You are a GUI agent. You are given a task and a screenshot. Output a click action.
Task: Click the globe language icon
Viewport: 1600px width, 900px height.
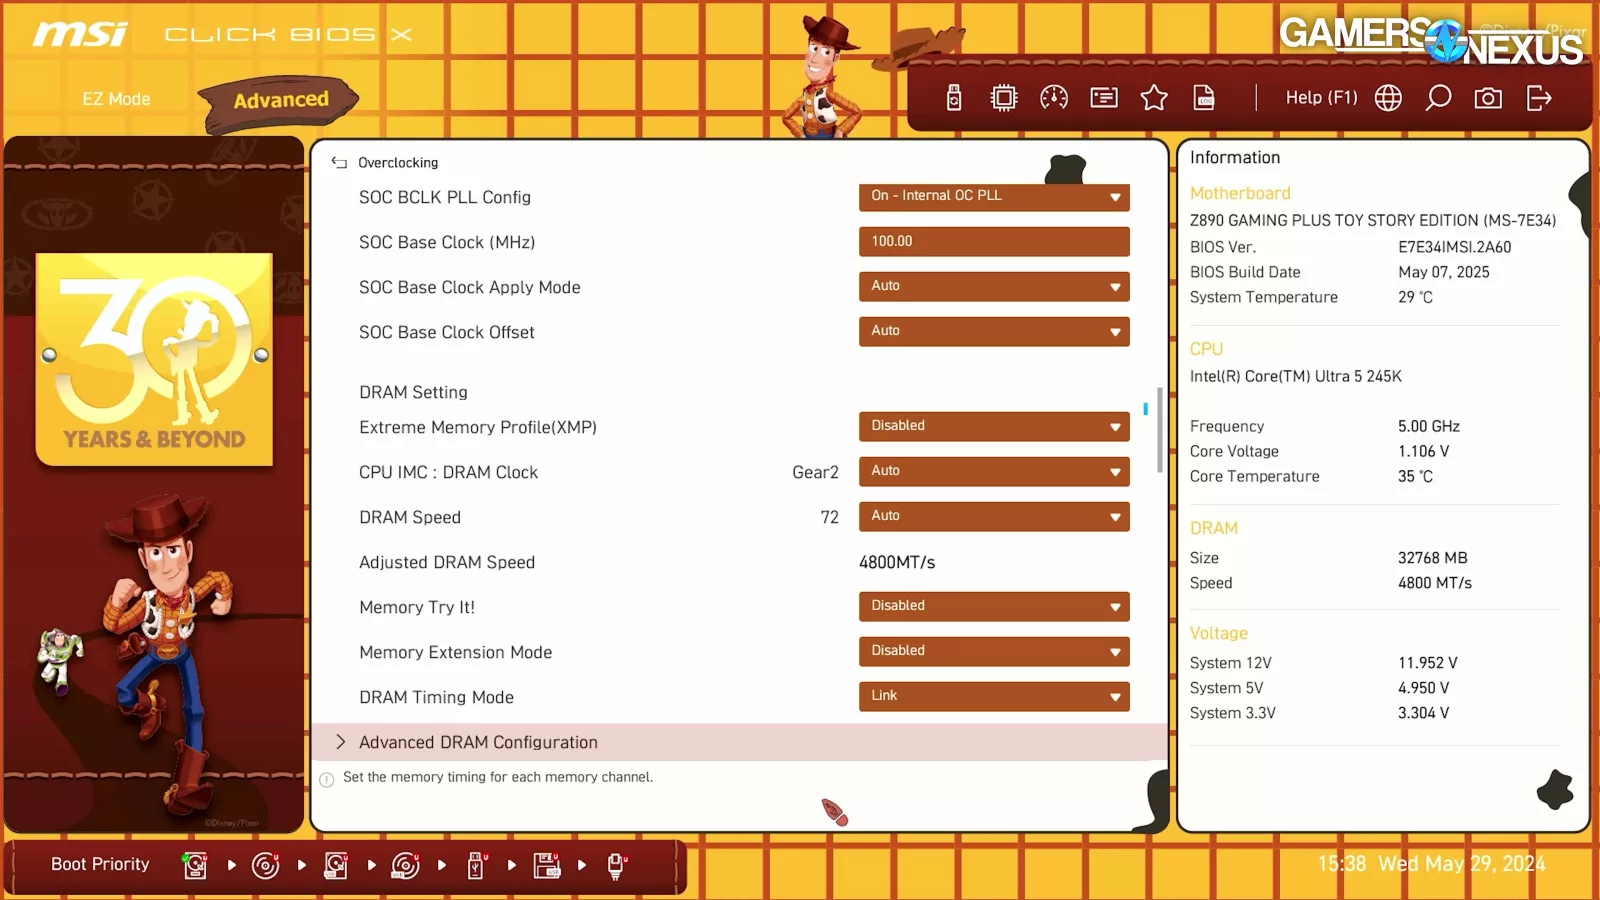[1388, 98]
